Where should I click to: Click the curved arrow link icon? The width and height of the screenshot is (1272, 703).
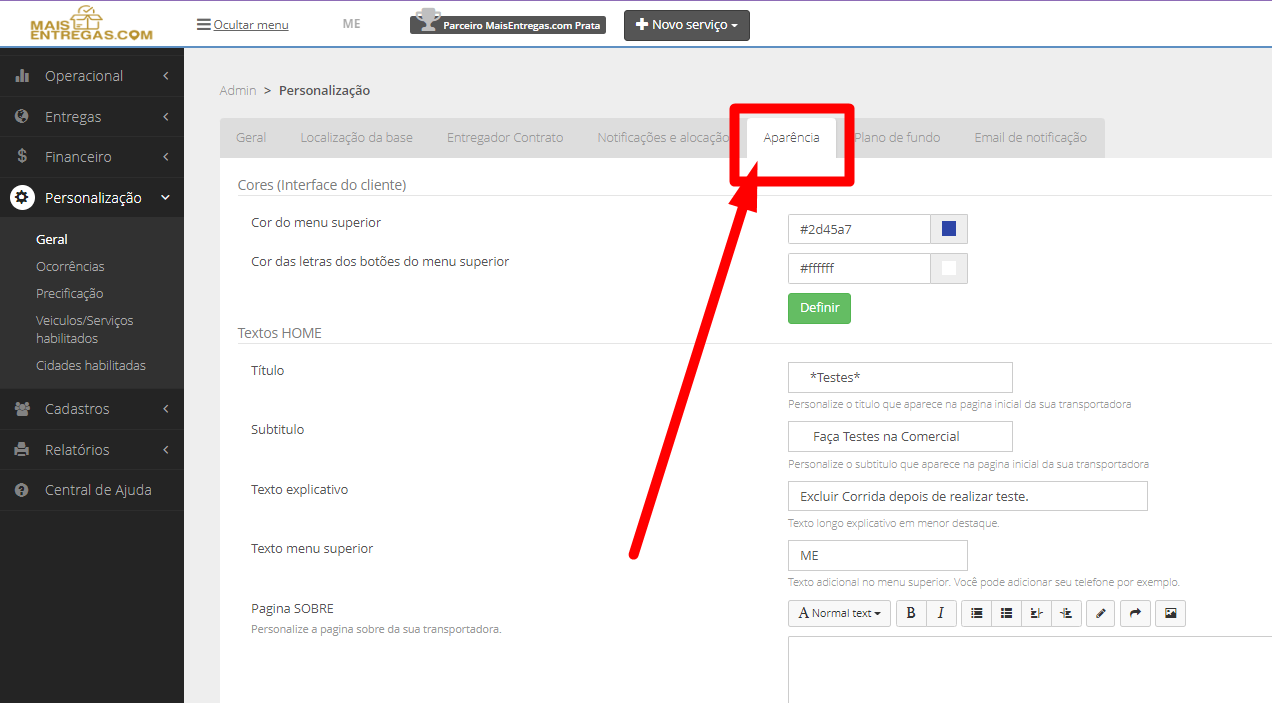(1135, 613)
